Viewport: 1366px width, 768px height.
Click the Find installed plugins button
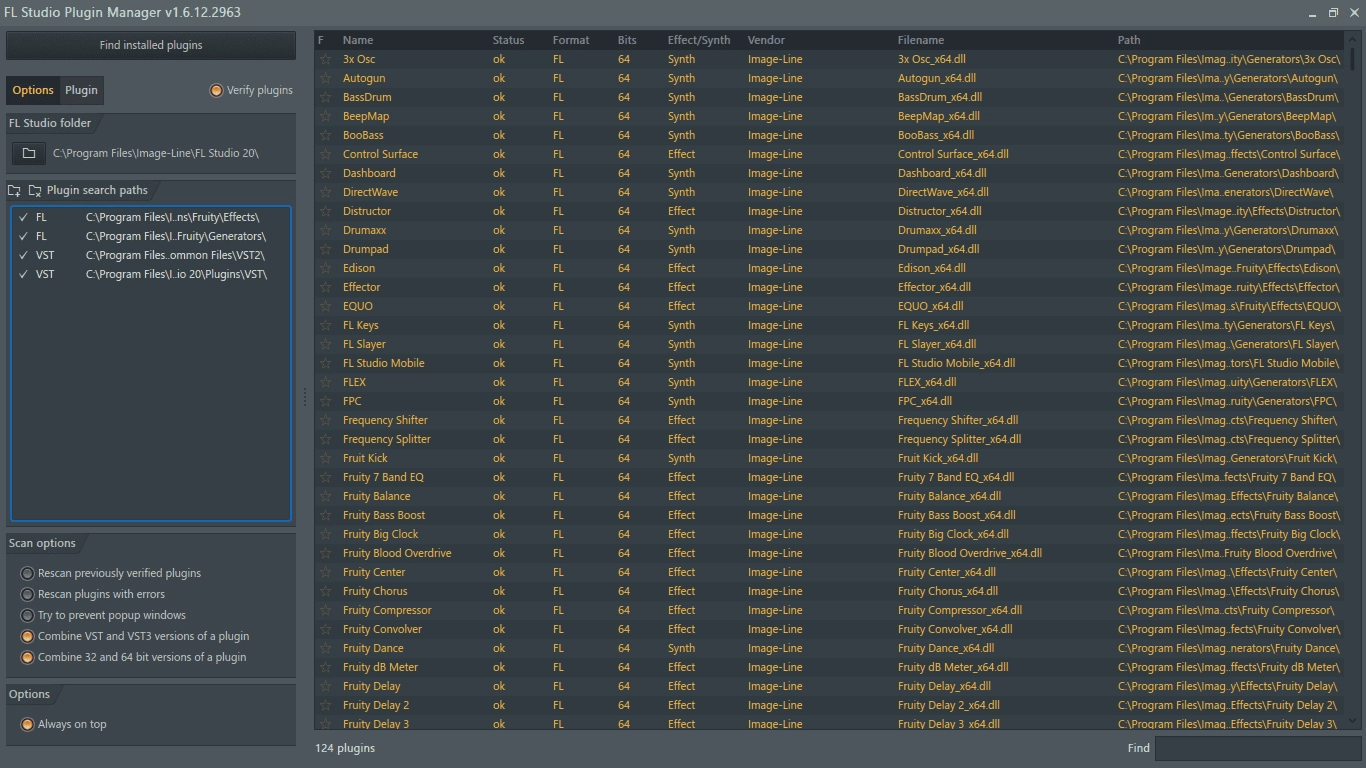(151, 45)
